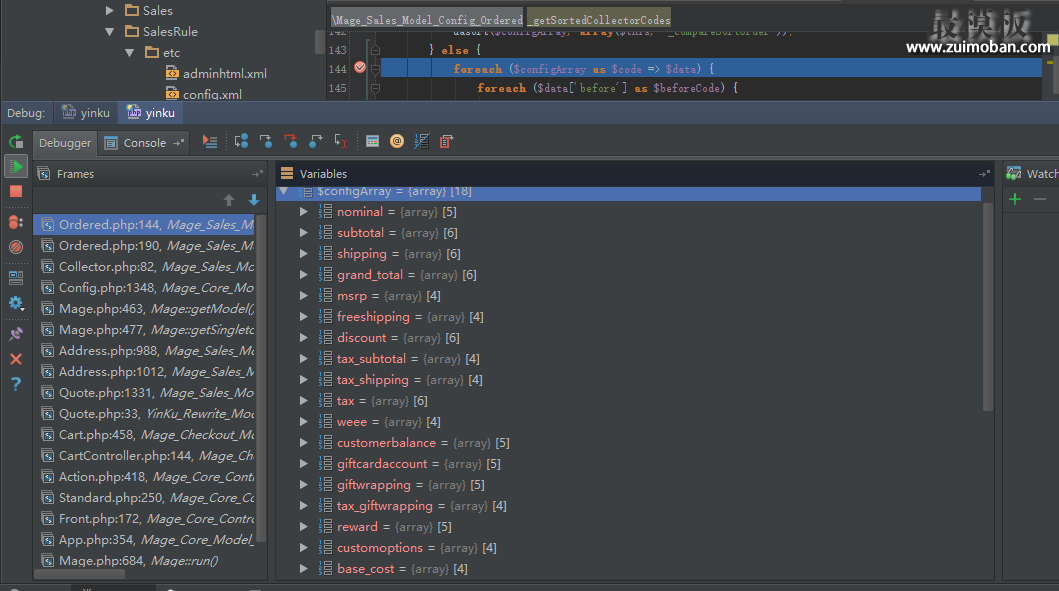Collapse the $configArray variable node
Image resolution: width=1059 pixels, height=591 pixels.
(284, 191)
